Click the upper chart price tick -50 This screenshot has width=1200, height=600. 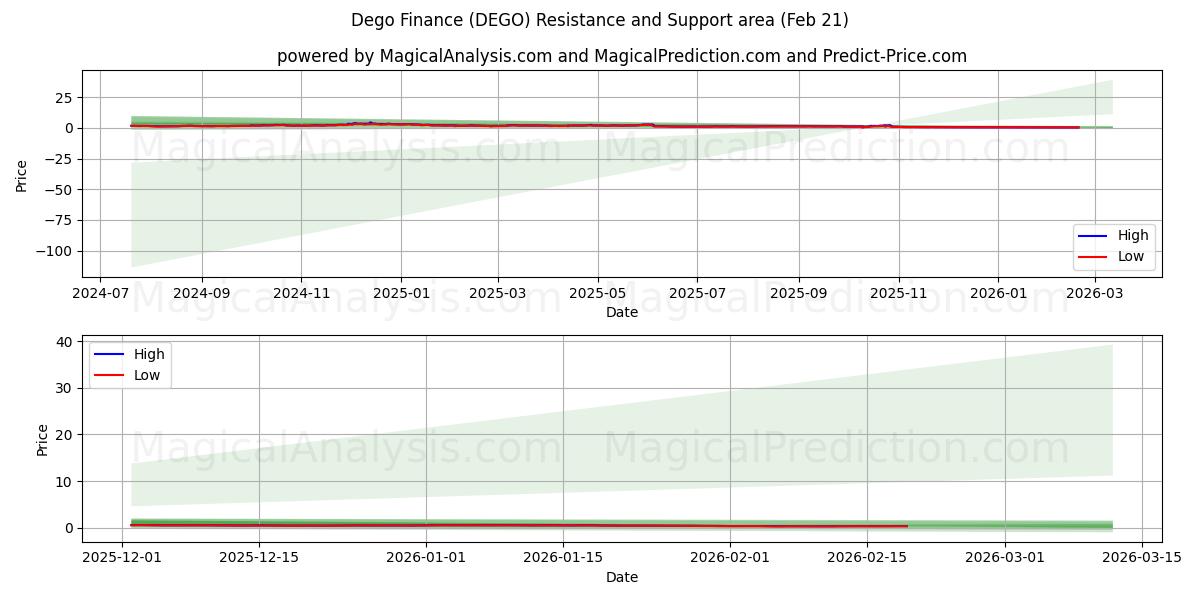(x=59, y=190)
